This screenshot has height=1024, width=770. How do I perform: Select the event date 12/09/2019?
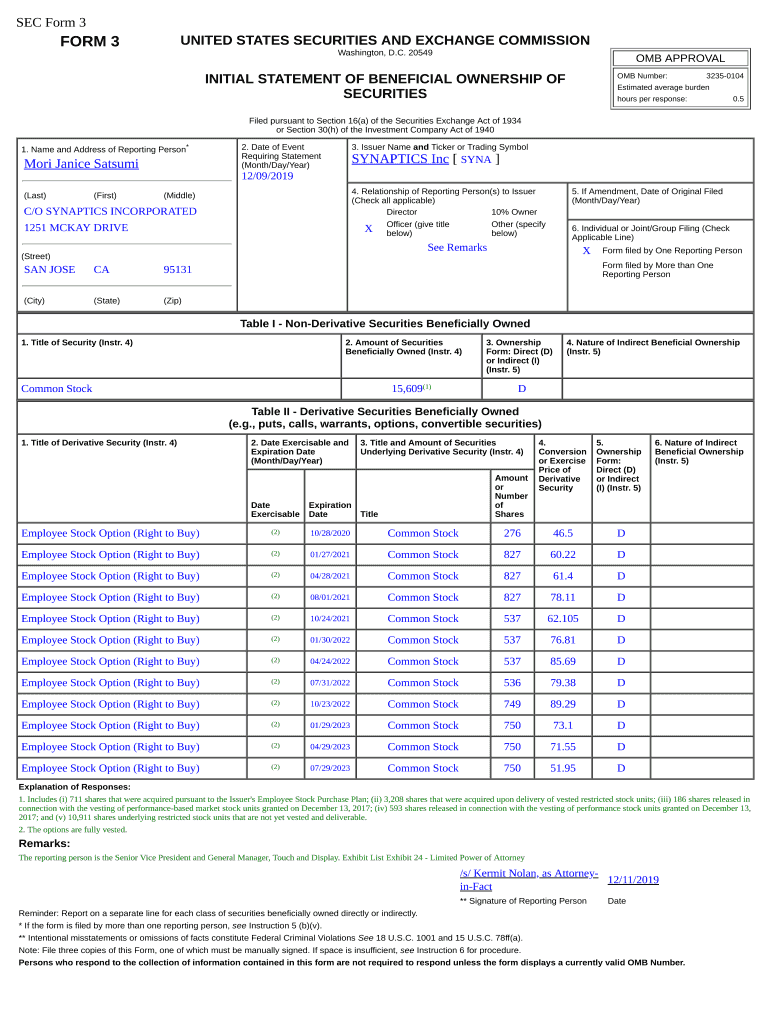(x=267, y=176)
